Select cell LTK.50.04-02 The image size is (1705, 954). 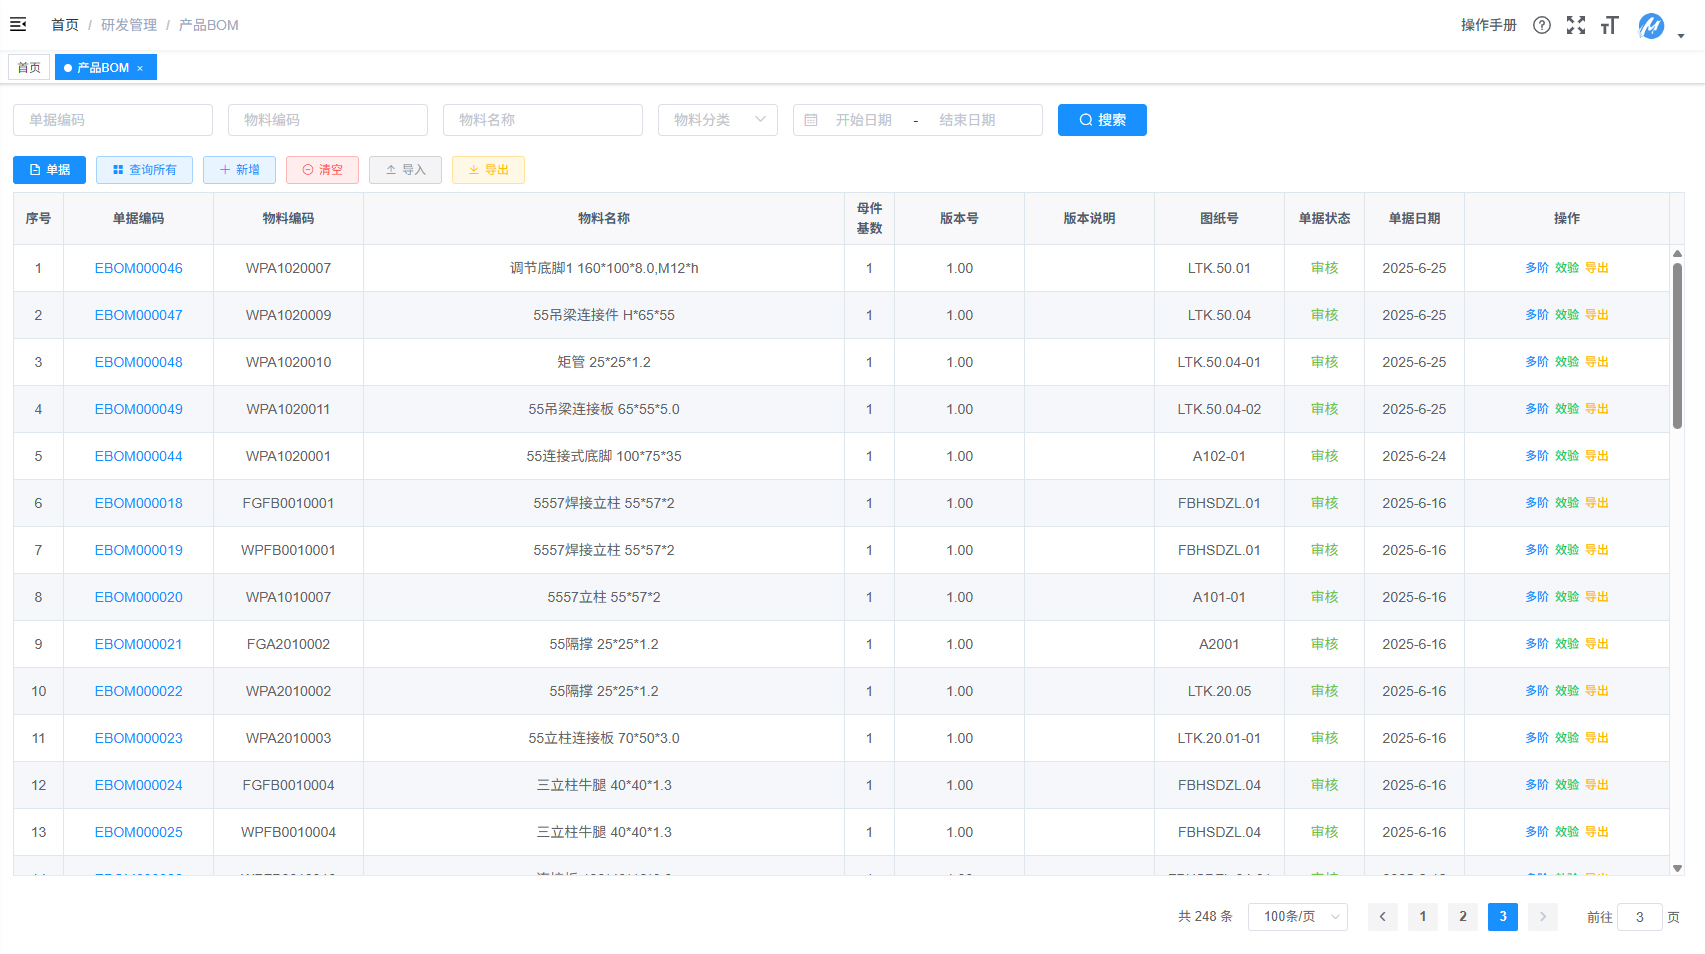(x=1219, y=409)
